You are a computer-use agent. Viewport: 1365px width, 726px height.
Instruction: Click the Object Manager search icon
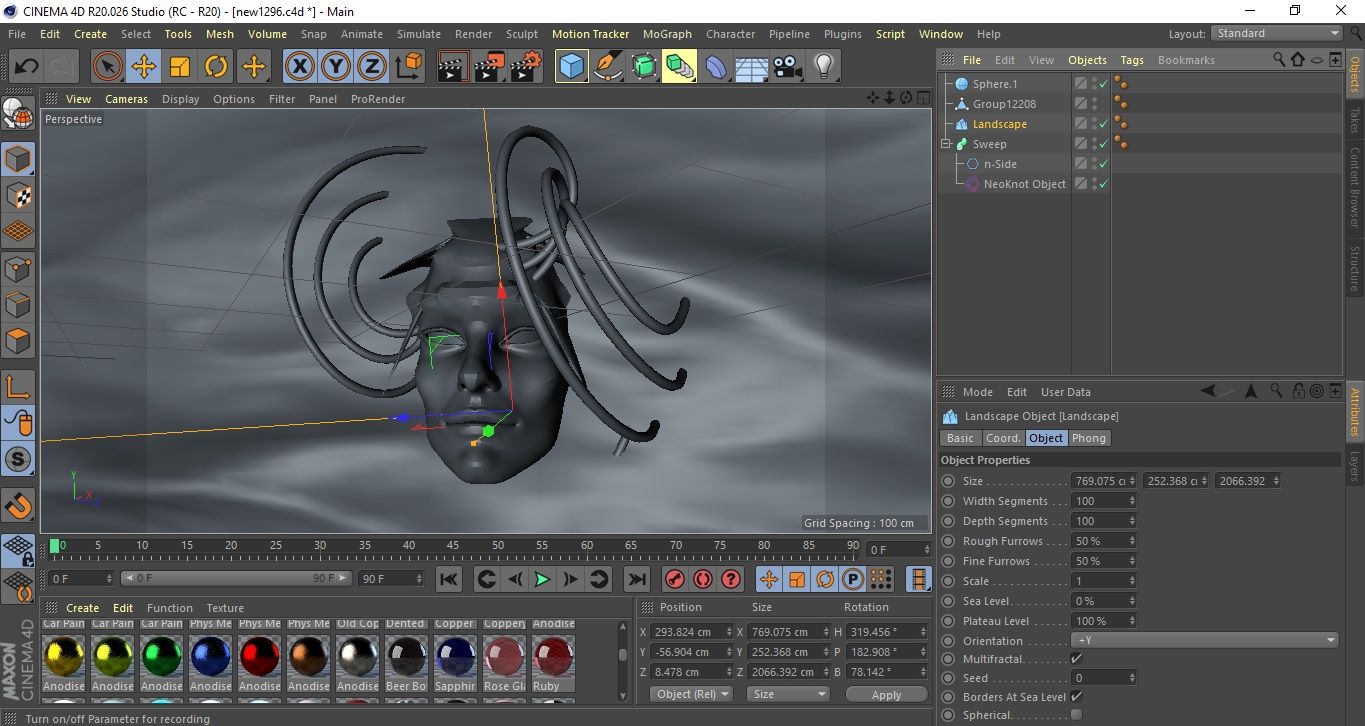pyautogui.click(x=1279, y=60)
